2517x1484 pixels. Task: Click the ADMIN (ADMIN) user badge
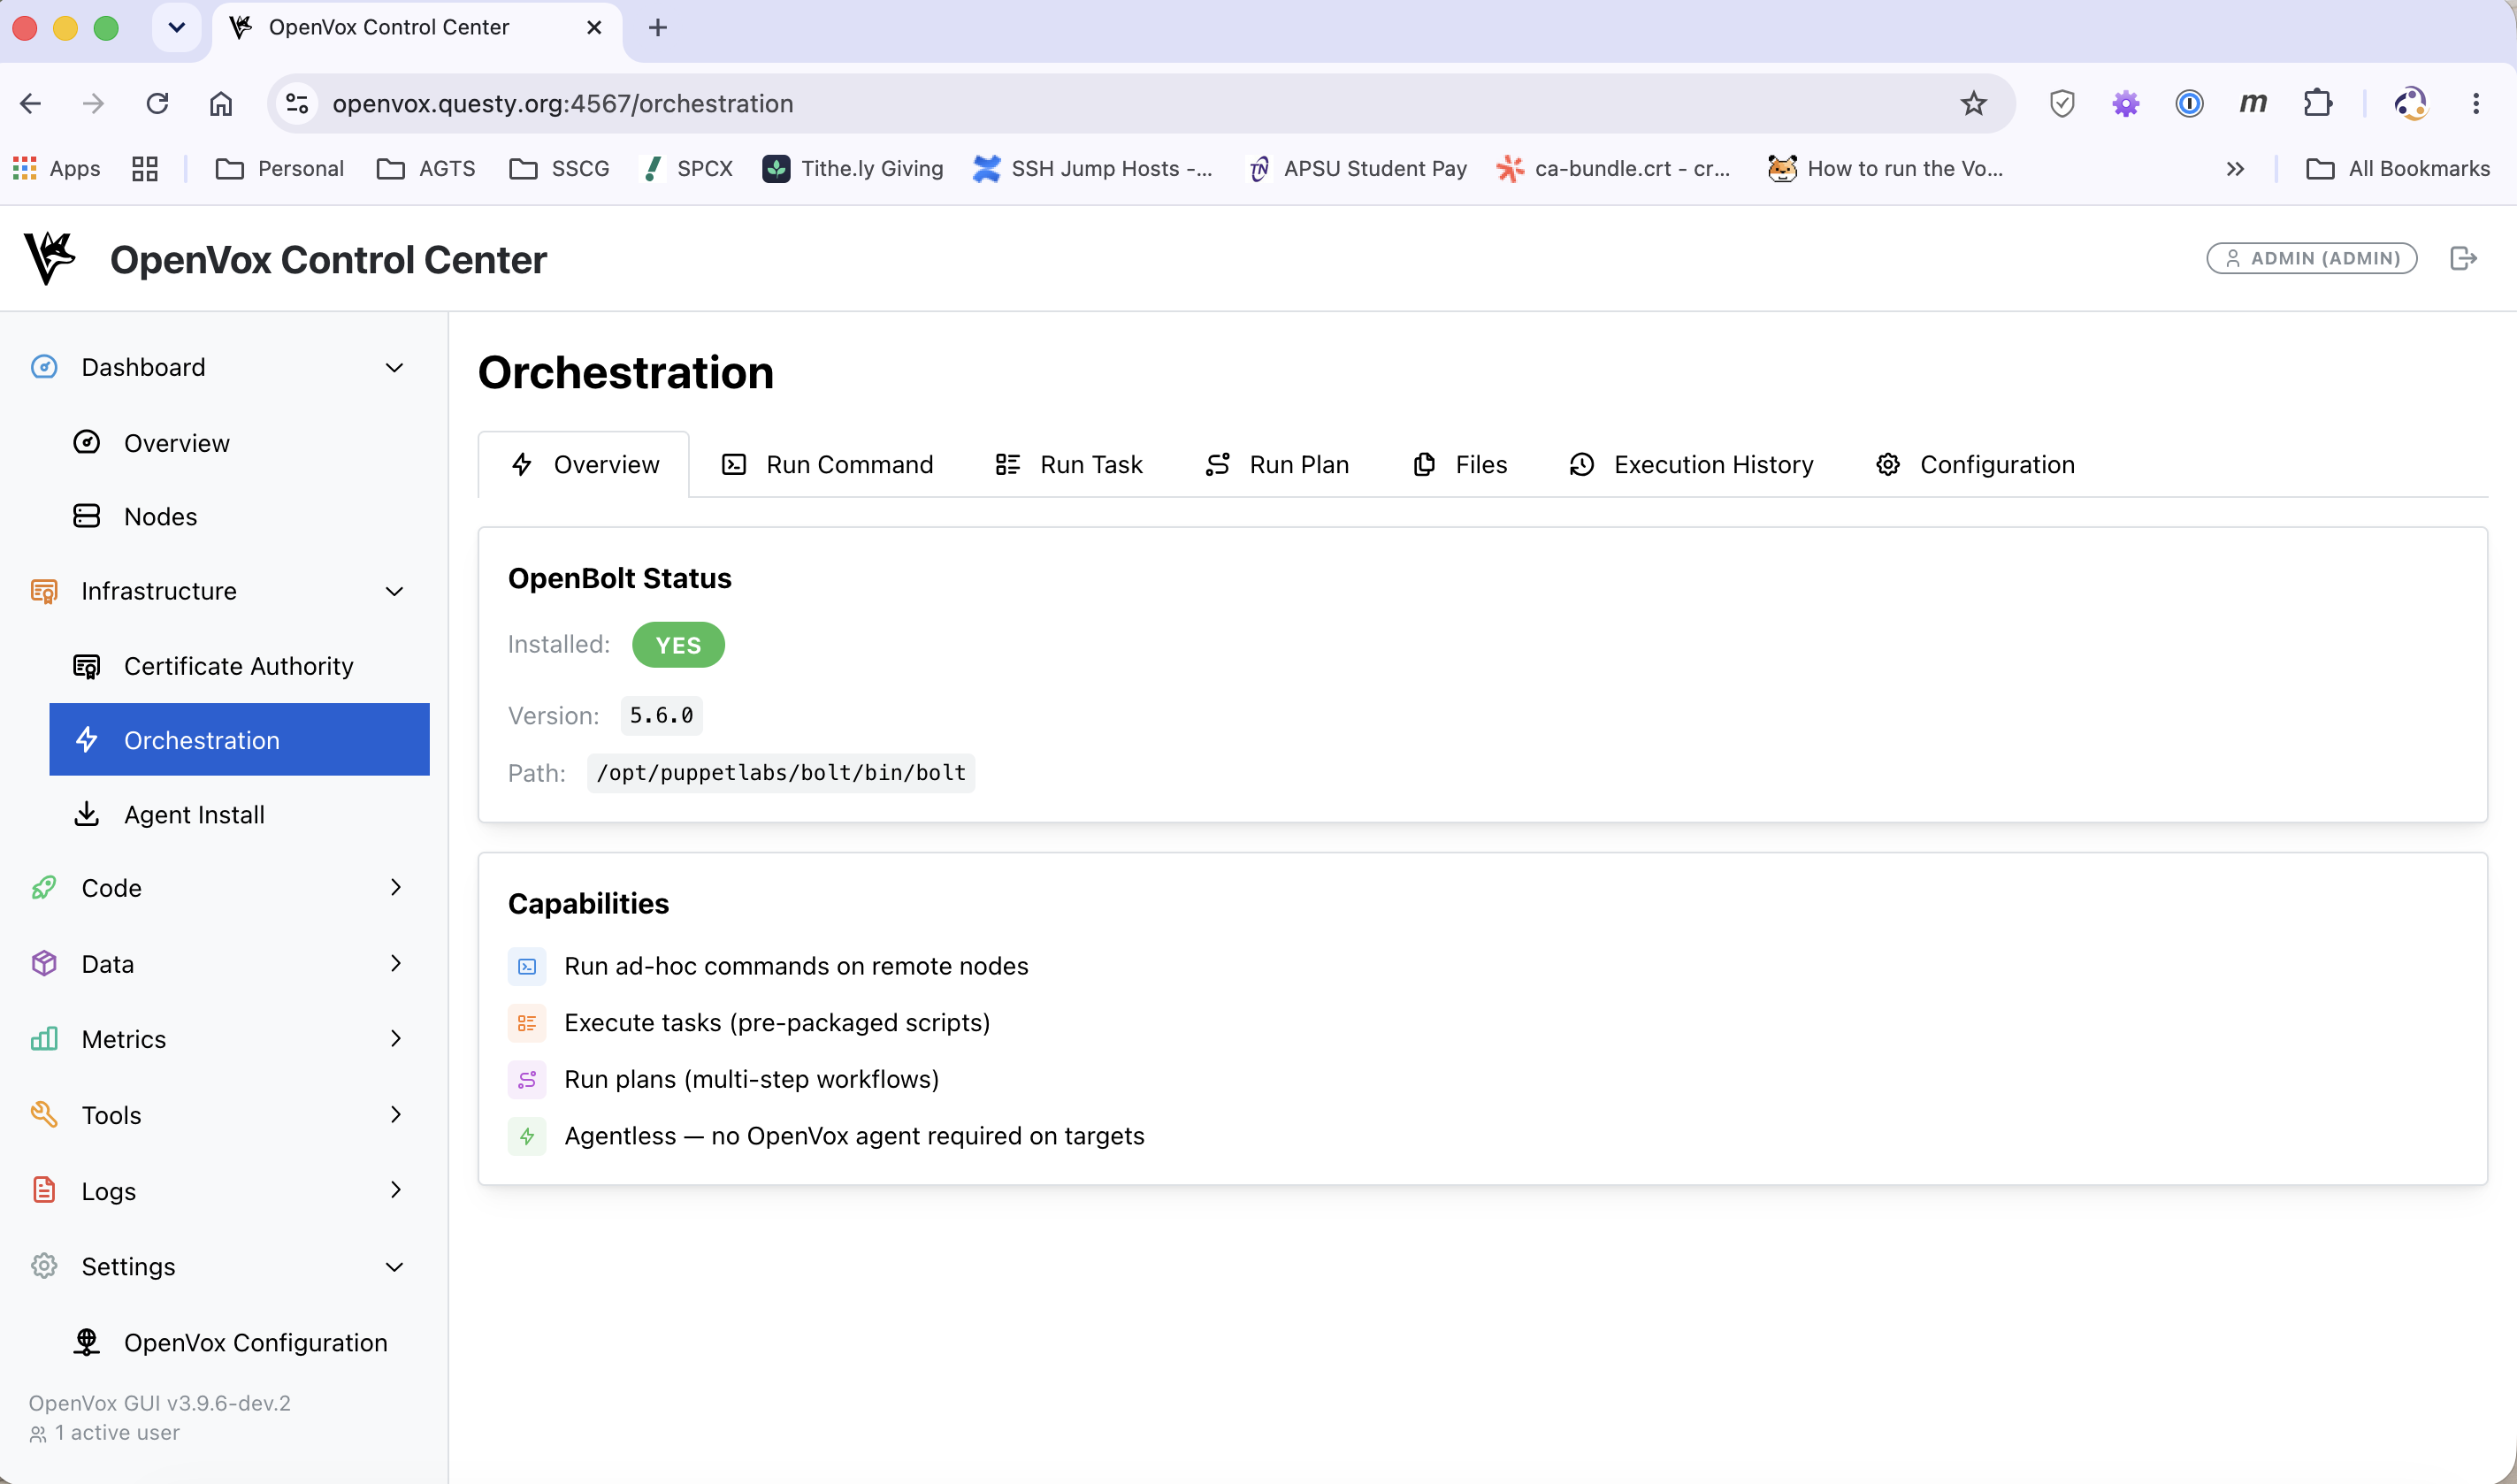pos(2311,258)
